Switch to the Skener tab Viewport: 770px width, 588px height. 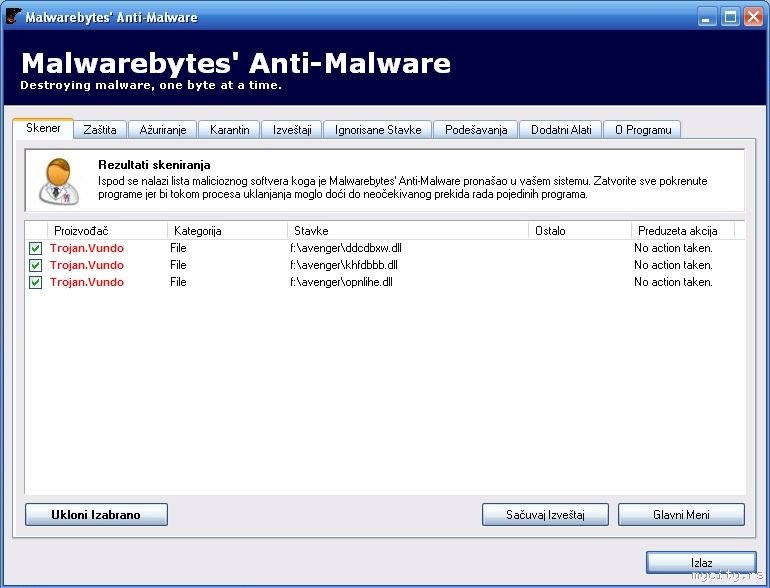(43, 128)
